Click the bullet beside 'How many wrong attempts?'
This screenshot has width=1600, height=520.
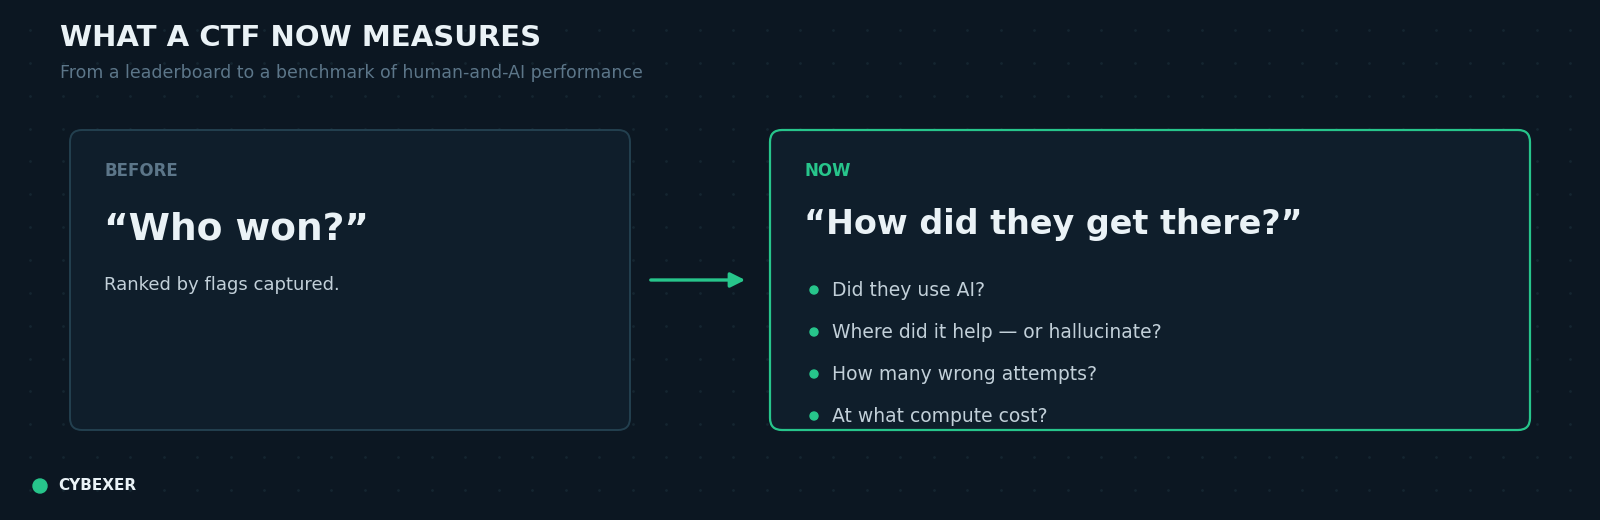814,374
